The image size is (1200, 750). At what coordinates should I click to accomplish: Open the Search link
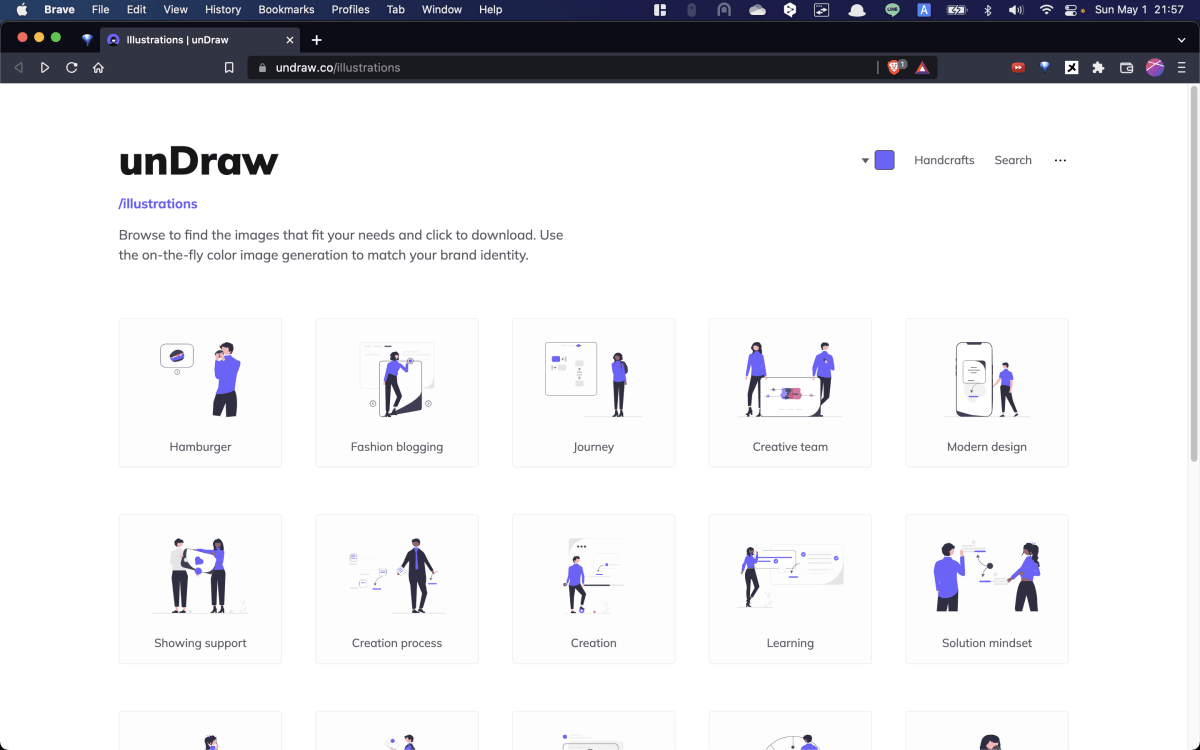coord(1013,160)
